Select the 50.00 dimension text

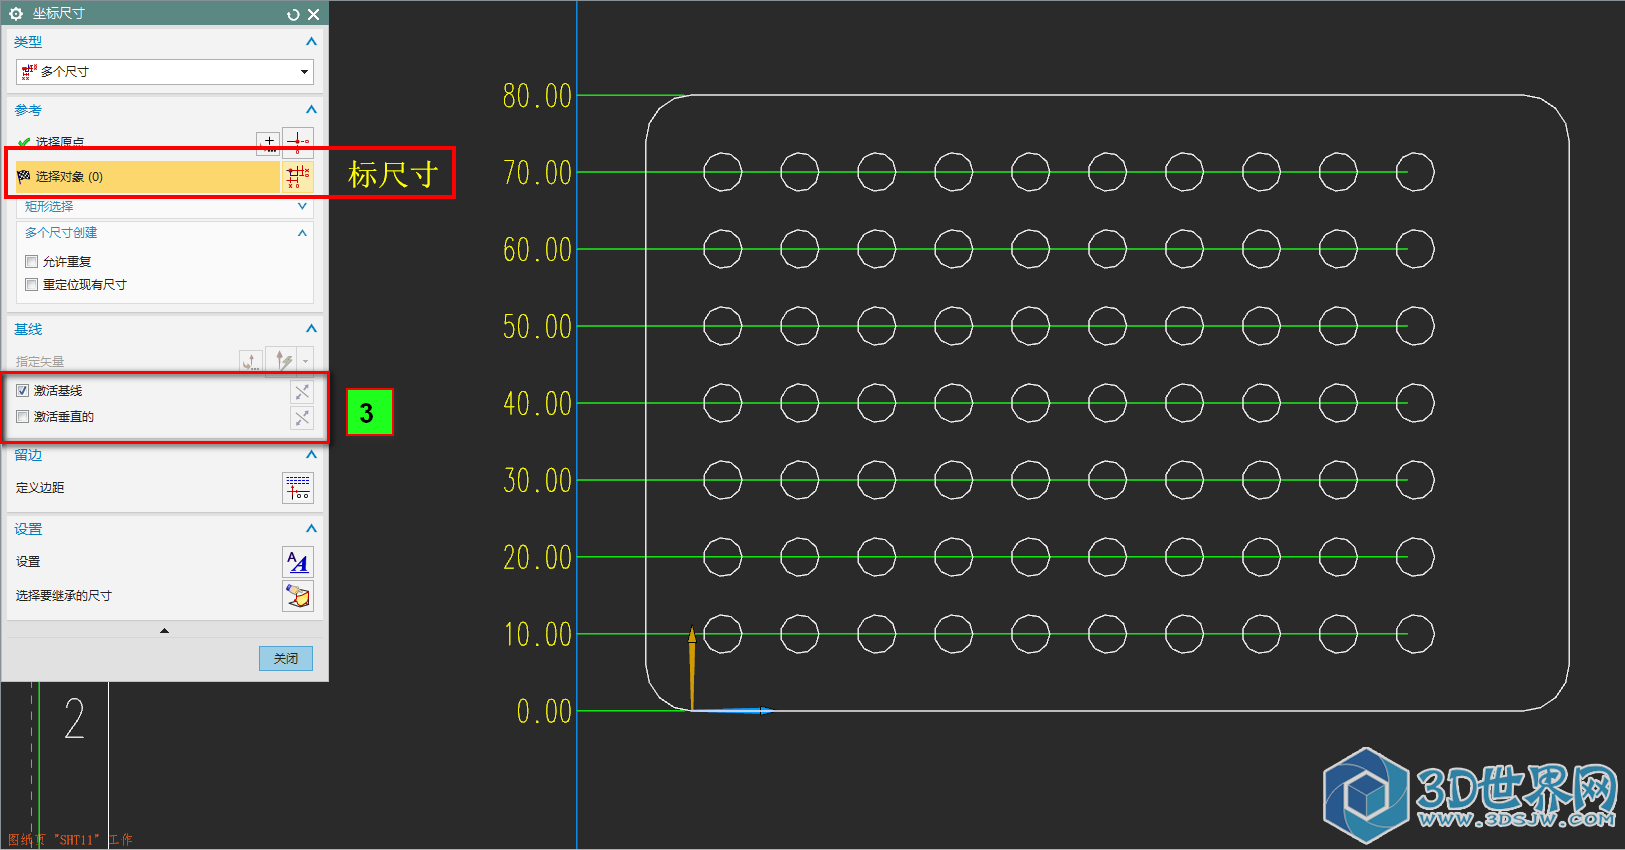537,327
